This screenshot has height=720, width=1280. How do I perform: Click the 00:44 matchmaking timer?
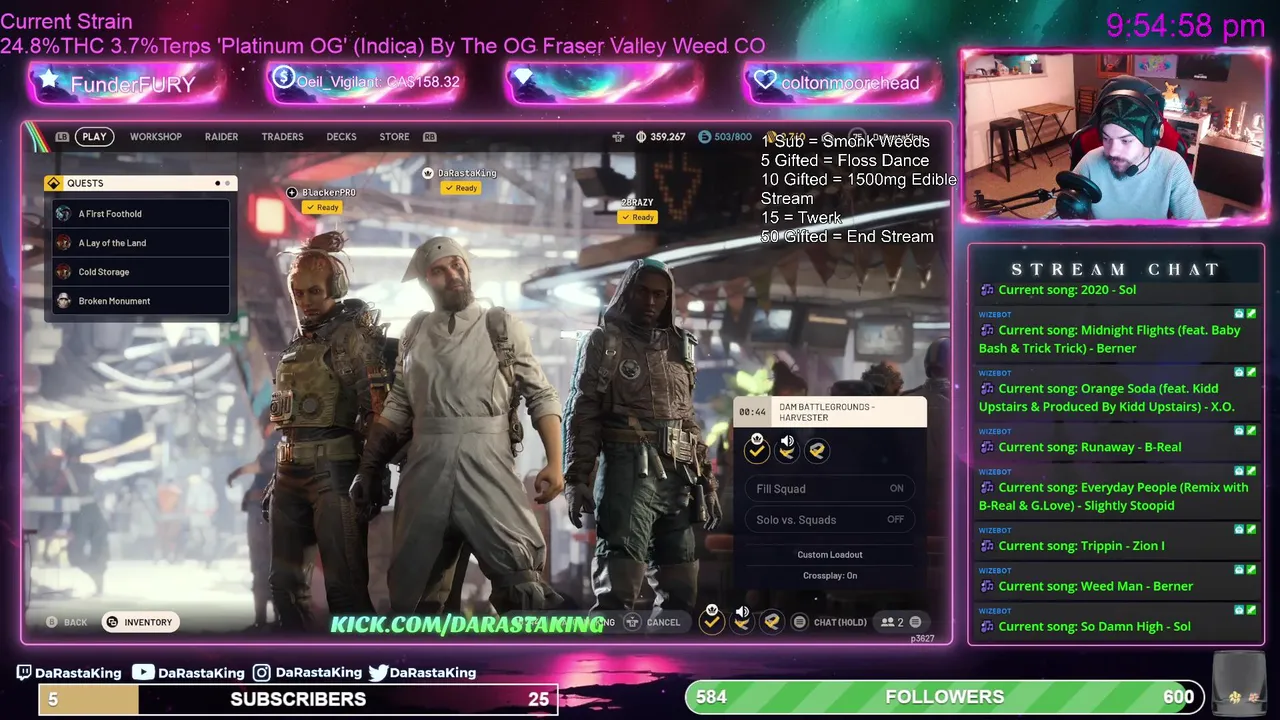752,412
